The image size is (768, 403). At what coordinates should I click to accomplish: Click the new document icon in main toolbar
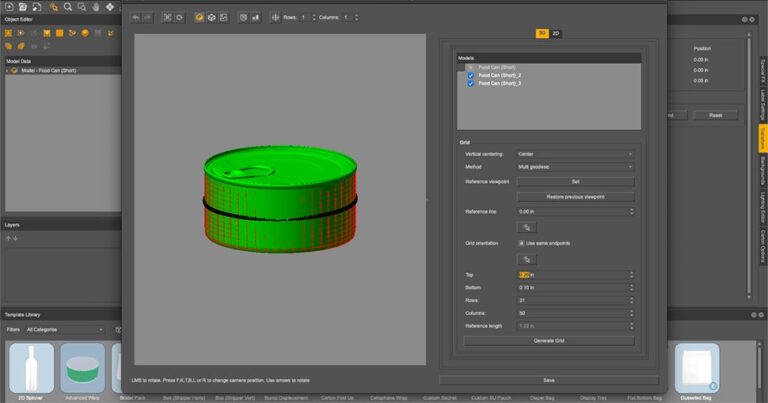click(x=9, y=7)
